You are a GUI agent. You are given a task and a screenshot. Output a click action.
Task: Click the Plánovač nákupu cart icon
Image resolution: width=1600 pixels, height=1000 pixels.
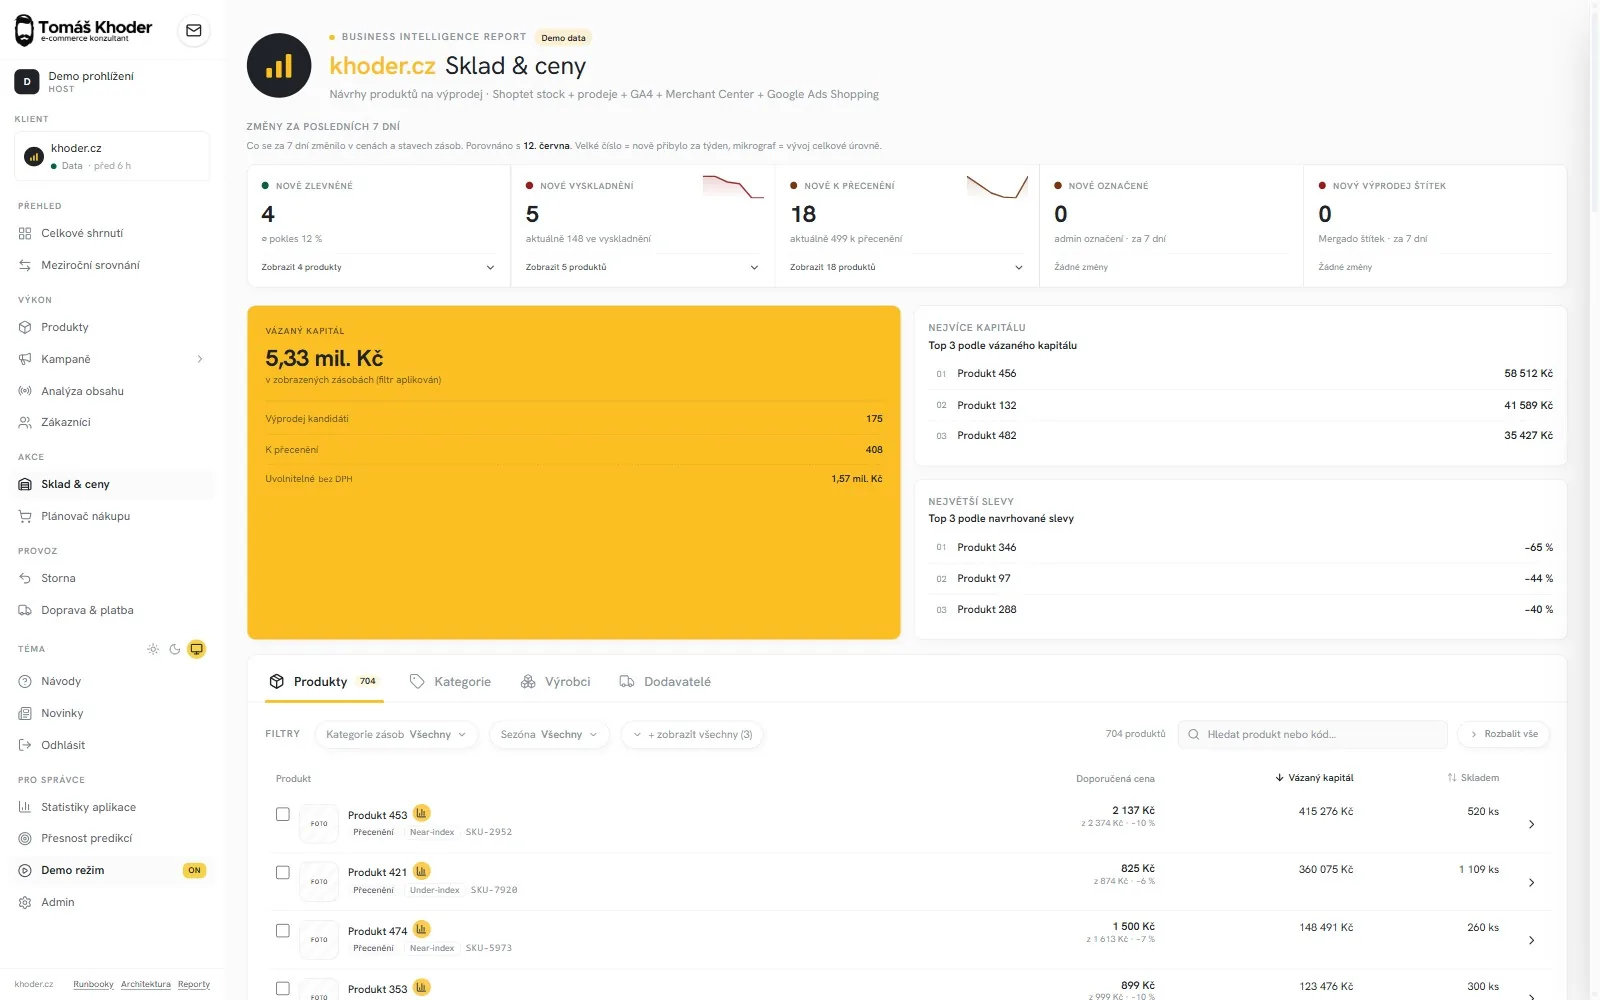[x=25, y=516]
